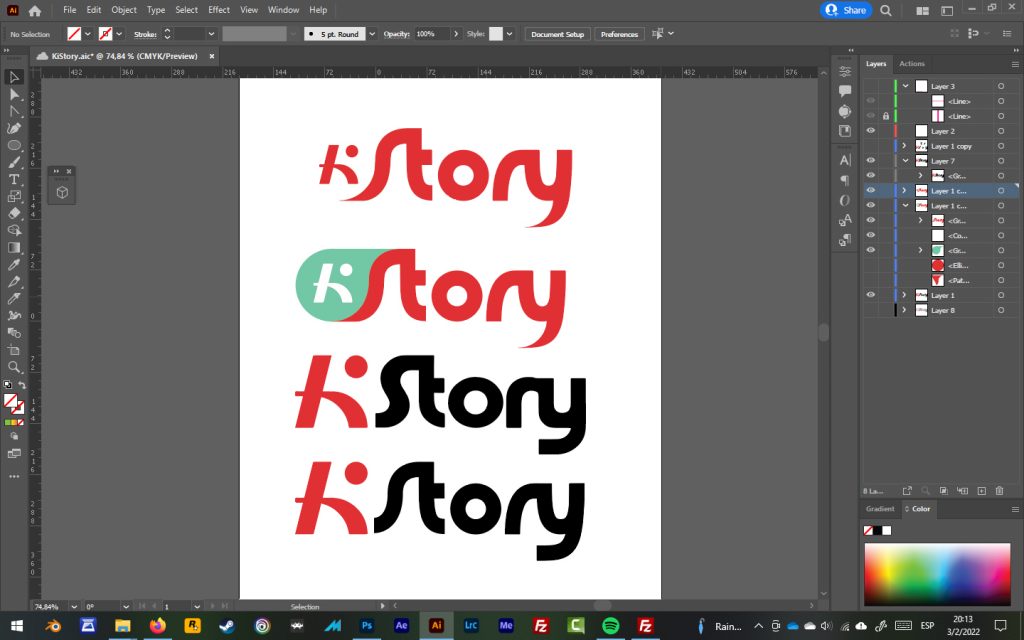Click the Document Setup button

557,34
